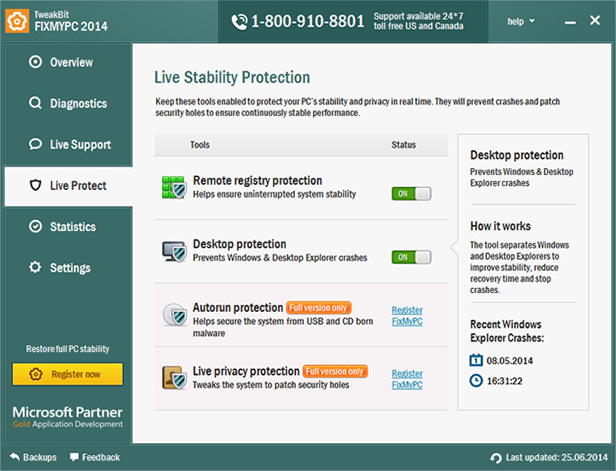Viewport: 616px width, 471px height.
Task: Click the Autorun protection title text
Action: (x=238, y=308)
